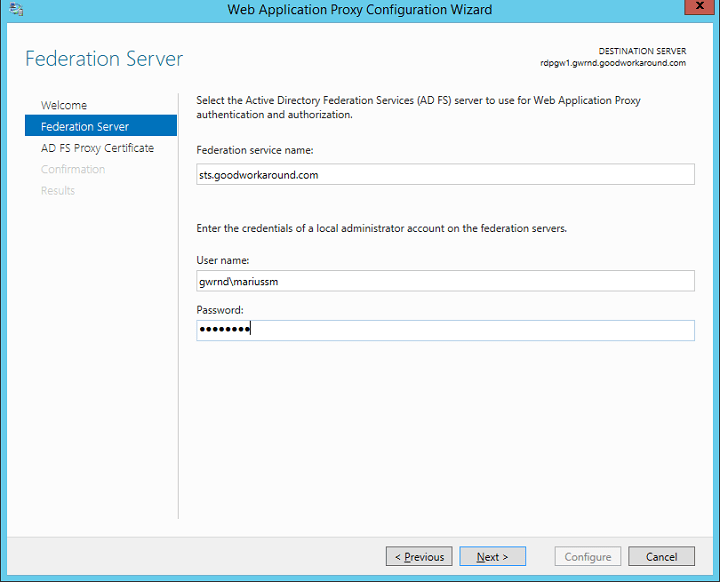The width and height of the screenshot is (720, 582).
Task: Click the 'Enter the credentials' instruction text
Action: point(382,228)
